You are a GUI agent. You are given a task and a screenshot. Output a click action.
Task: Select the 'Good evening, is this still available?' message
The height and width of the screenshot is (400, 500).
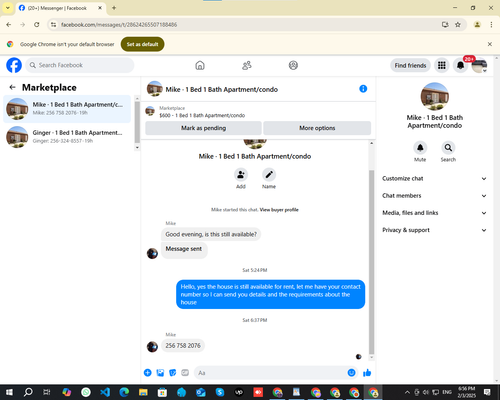click(x=211, y=234)
